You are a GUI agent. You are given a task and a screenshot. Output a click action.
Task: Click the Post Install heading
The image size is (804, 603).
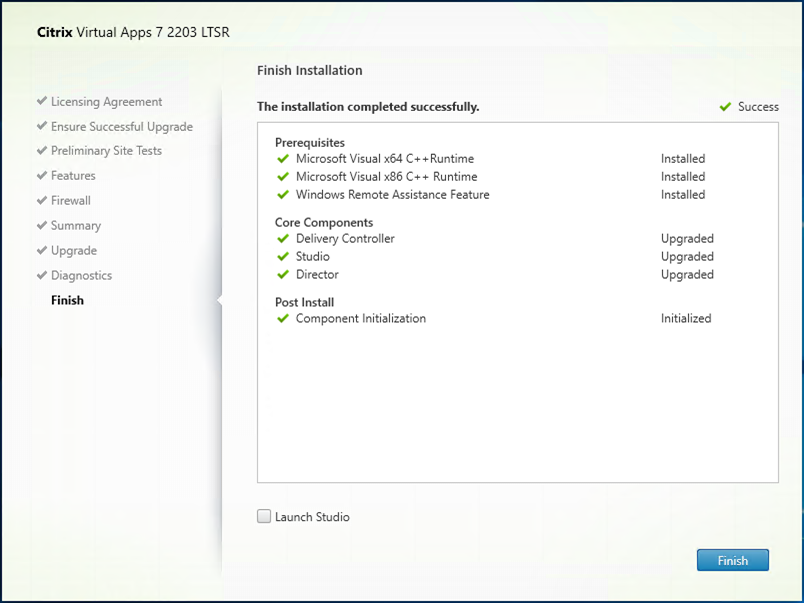(x=304, y=302)
